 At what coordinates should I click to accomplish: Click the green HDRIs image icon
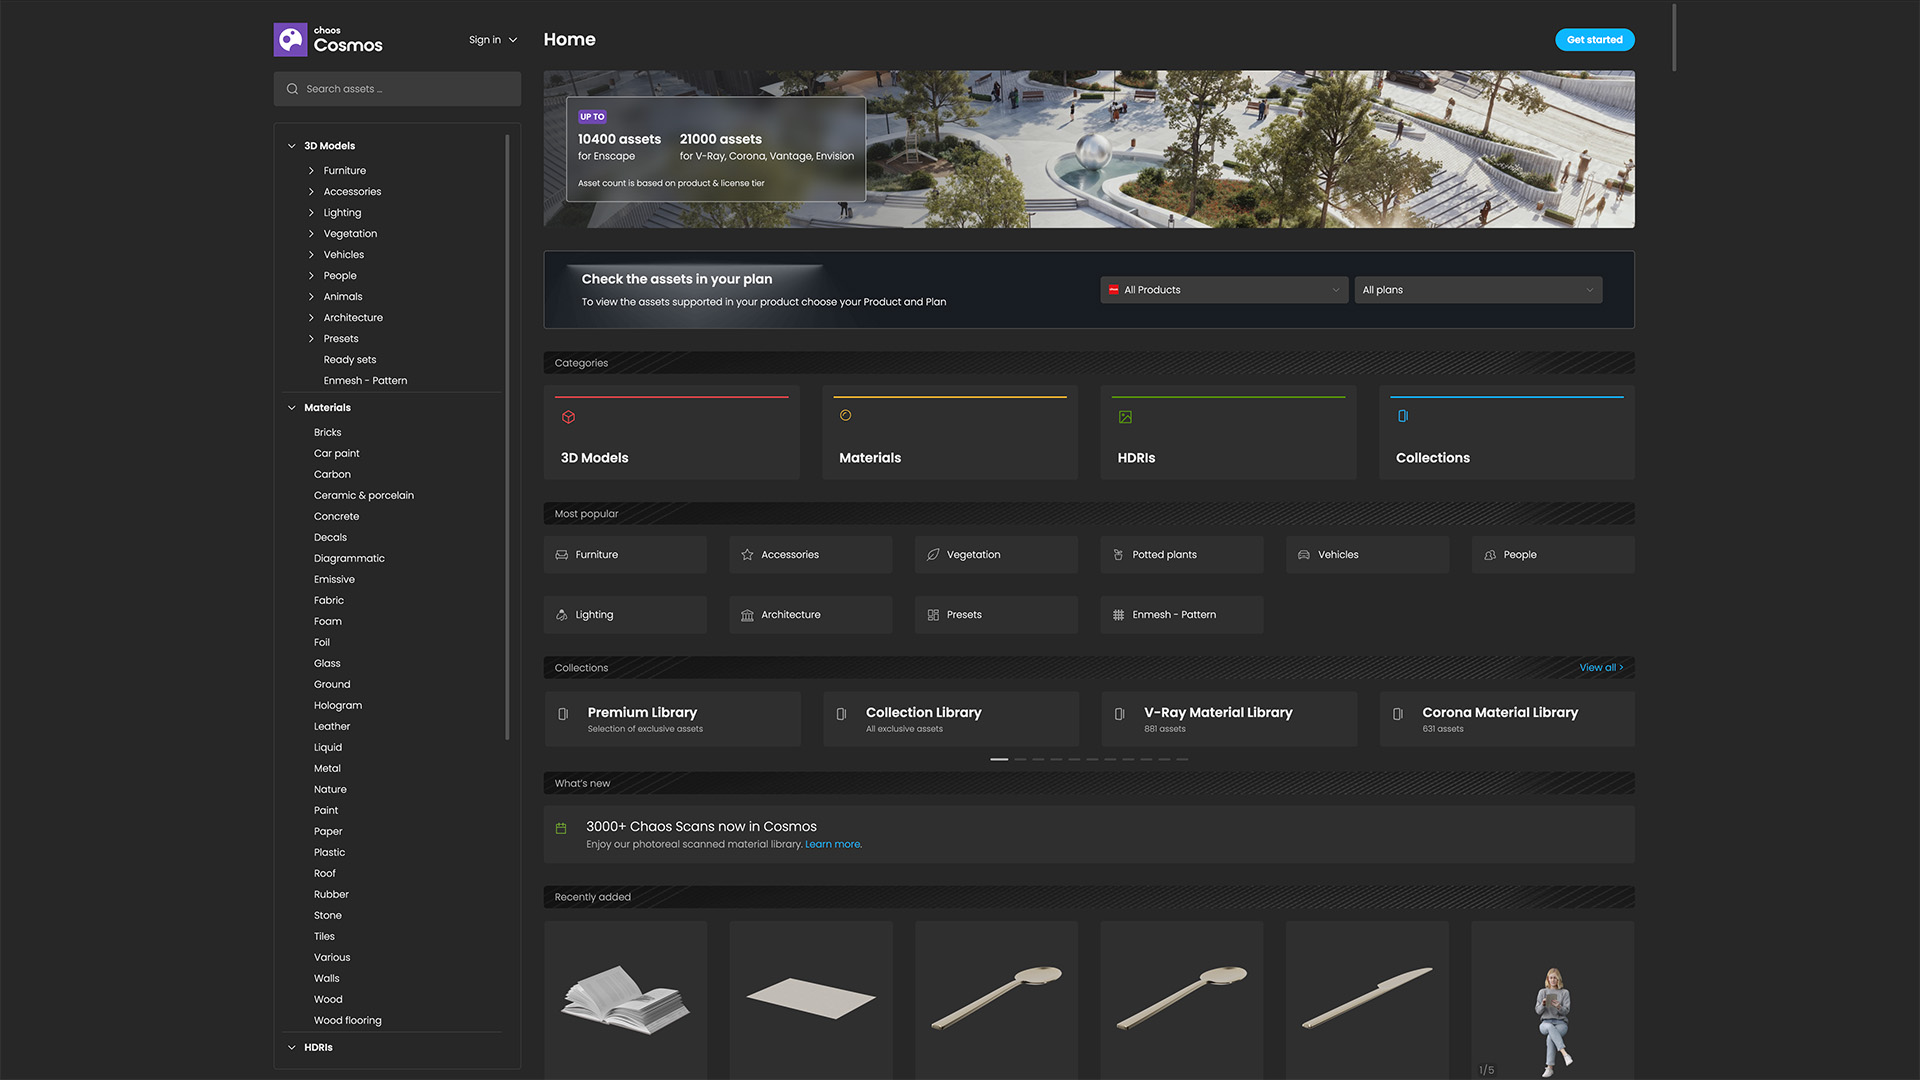pos(1124,416)
